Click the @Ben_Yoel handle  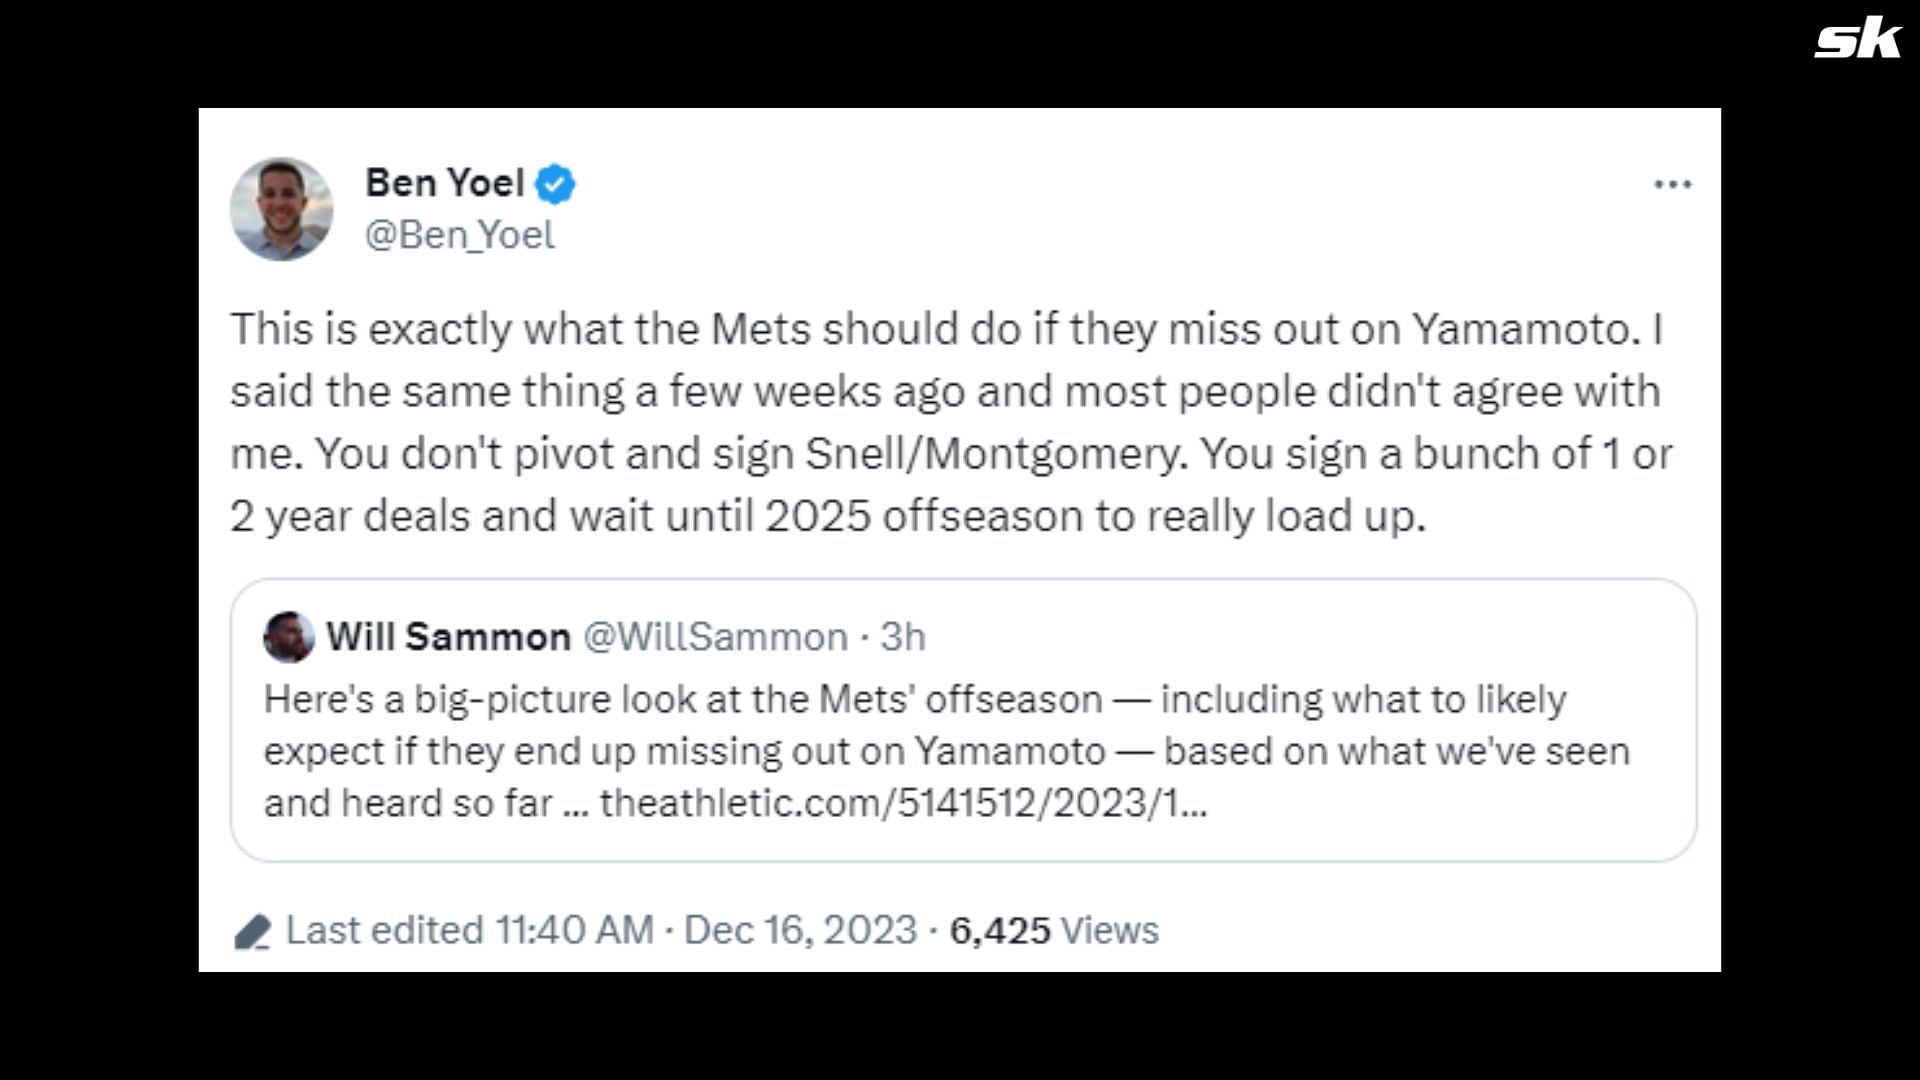point(459,235)
